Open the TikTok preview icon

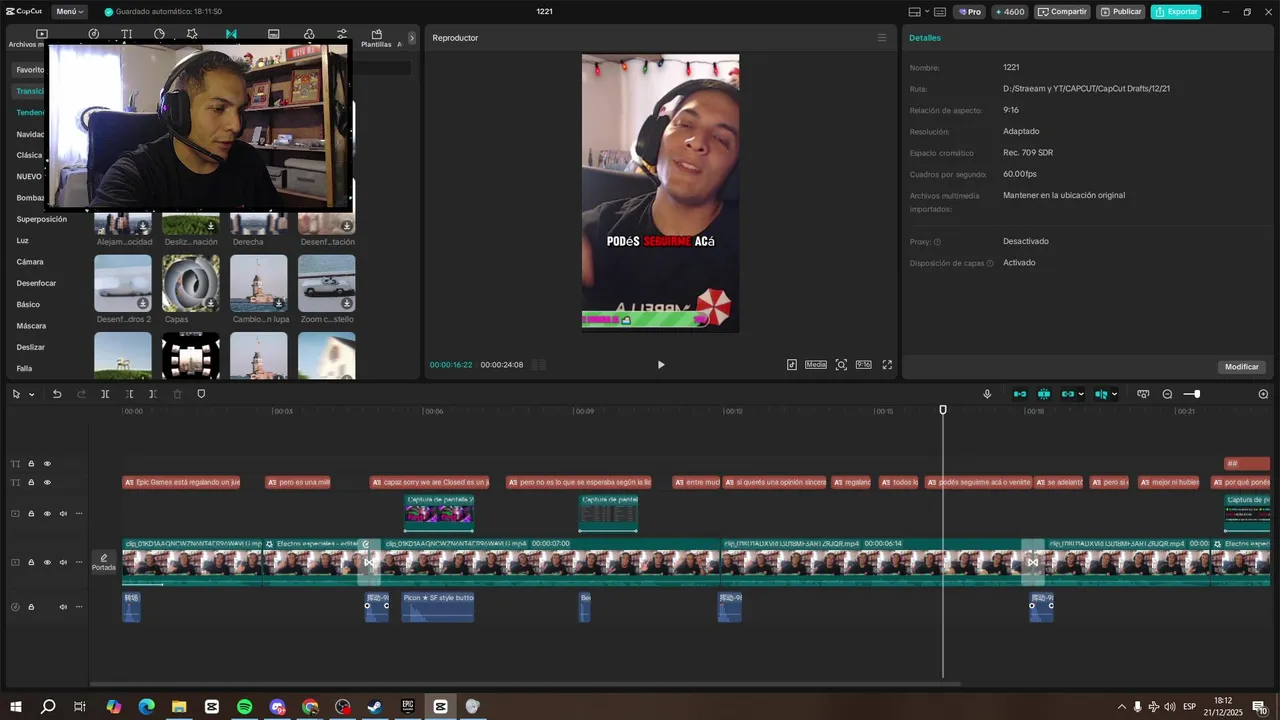[792, 365]
